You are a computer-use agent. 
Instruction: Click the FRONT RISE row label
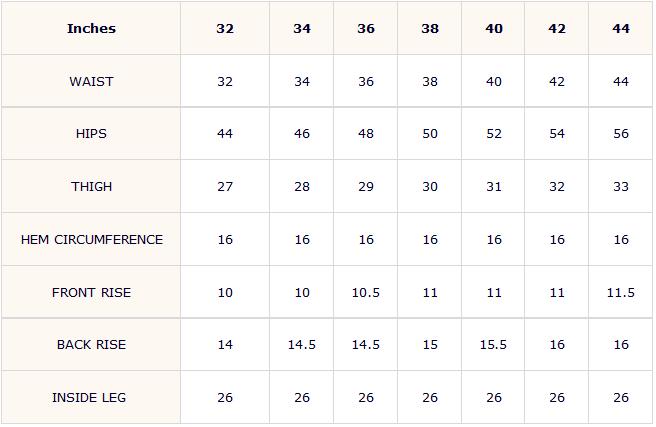click(91, 292)
